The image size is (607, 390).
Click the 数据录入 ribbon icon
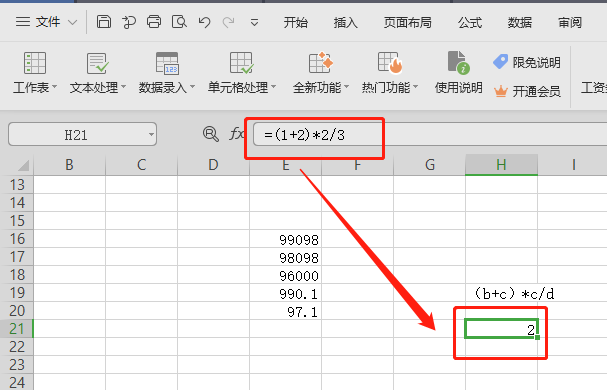point(167,63)
